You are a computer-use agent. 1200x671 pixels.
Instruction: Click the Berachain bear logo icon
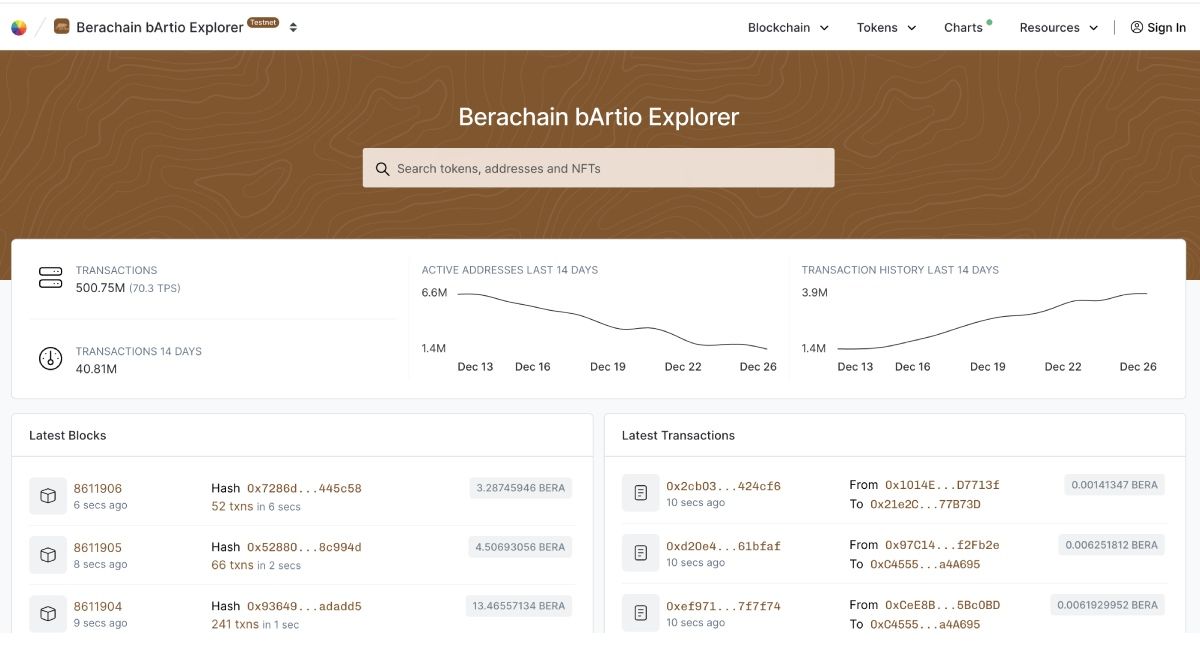pyautogui.click(x=62, y=28)
